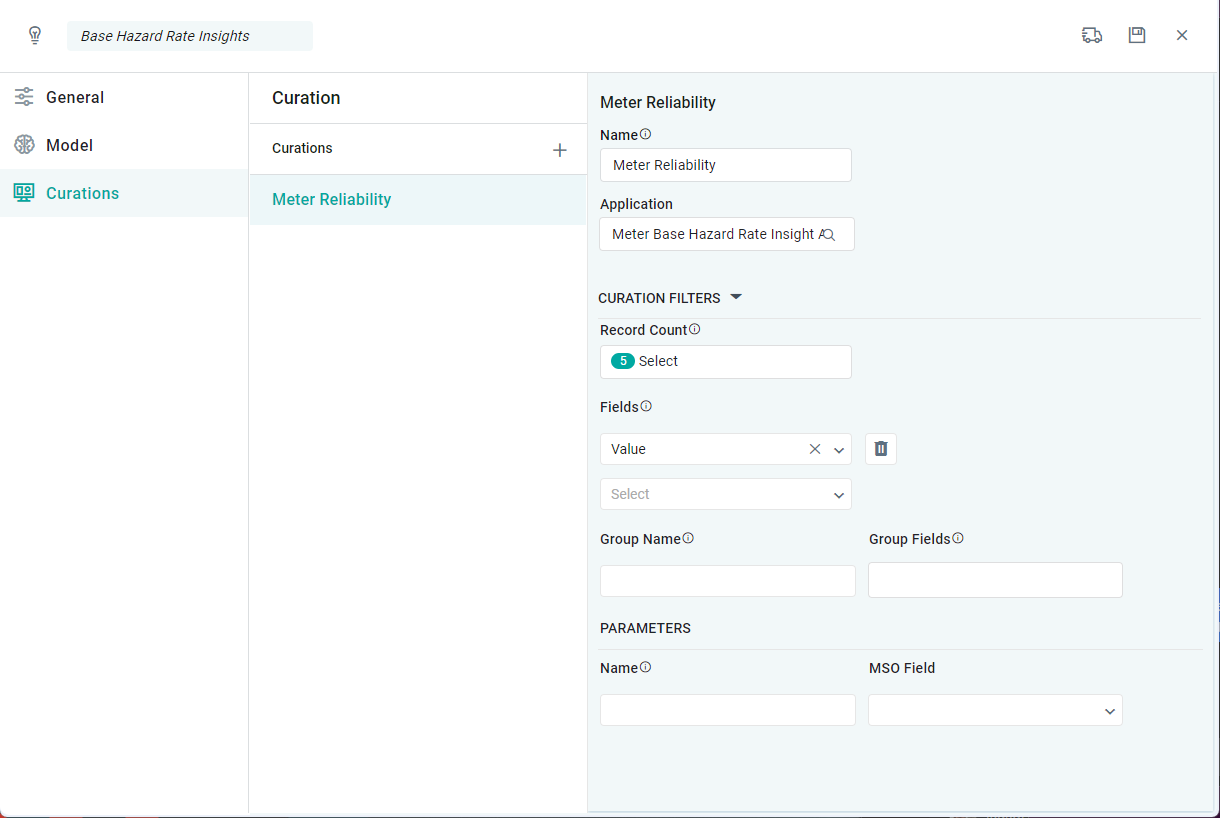Click the Base Hazard Rate Insights title field
1220x818 pixels.
[190, 36]
